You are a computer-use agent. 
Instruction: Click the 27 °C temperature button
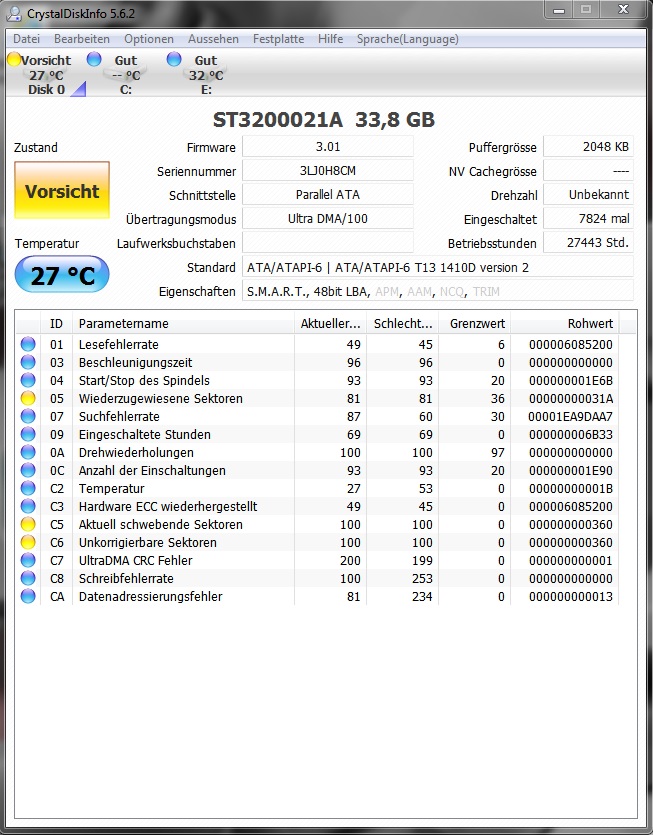[62, 275]
